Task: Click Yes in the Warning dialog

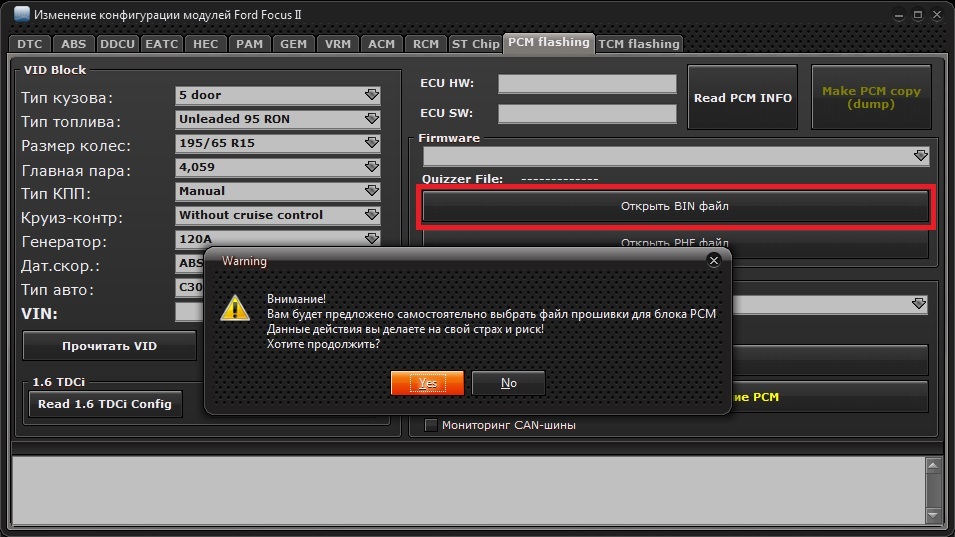Action: click(x=427, y=383)
